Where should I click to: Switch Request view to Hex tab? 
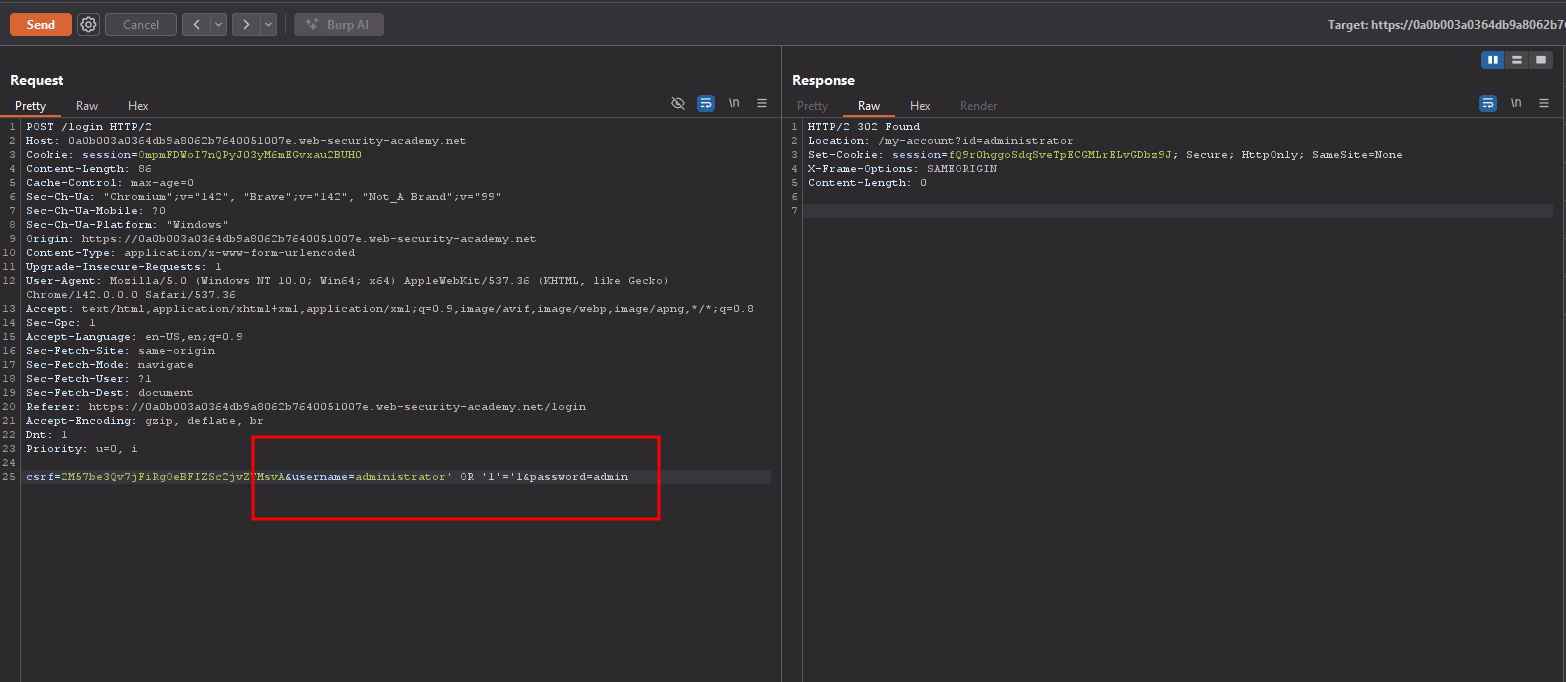[x=138, y=106]
